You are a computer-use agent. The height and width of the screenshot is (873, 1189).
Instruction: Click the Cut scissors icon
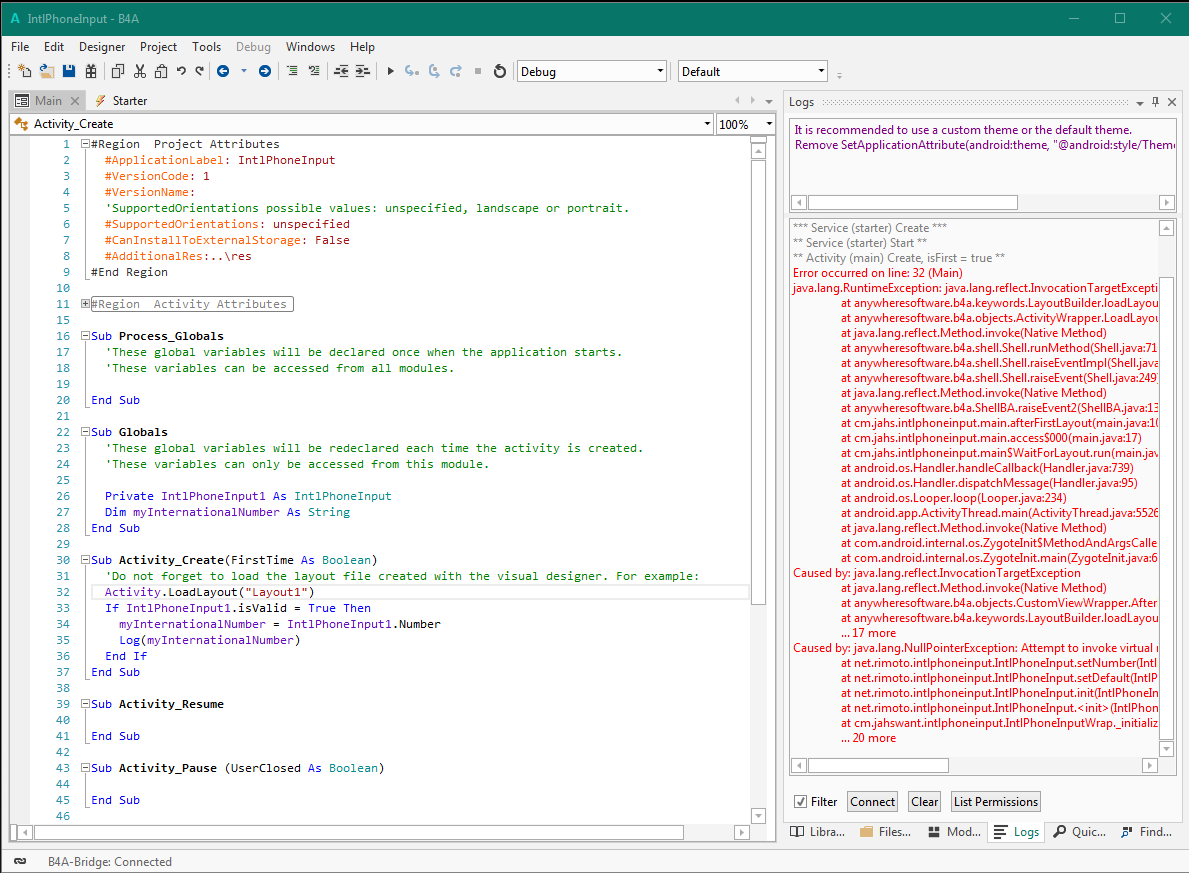[x=139, y=71]
